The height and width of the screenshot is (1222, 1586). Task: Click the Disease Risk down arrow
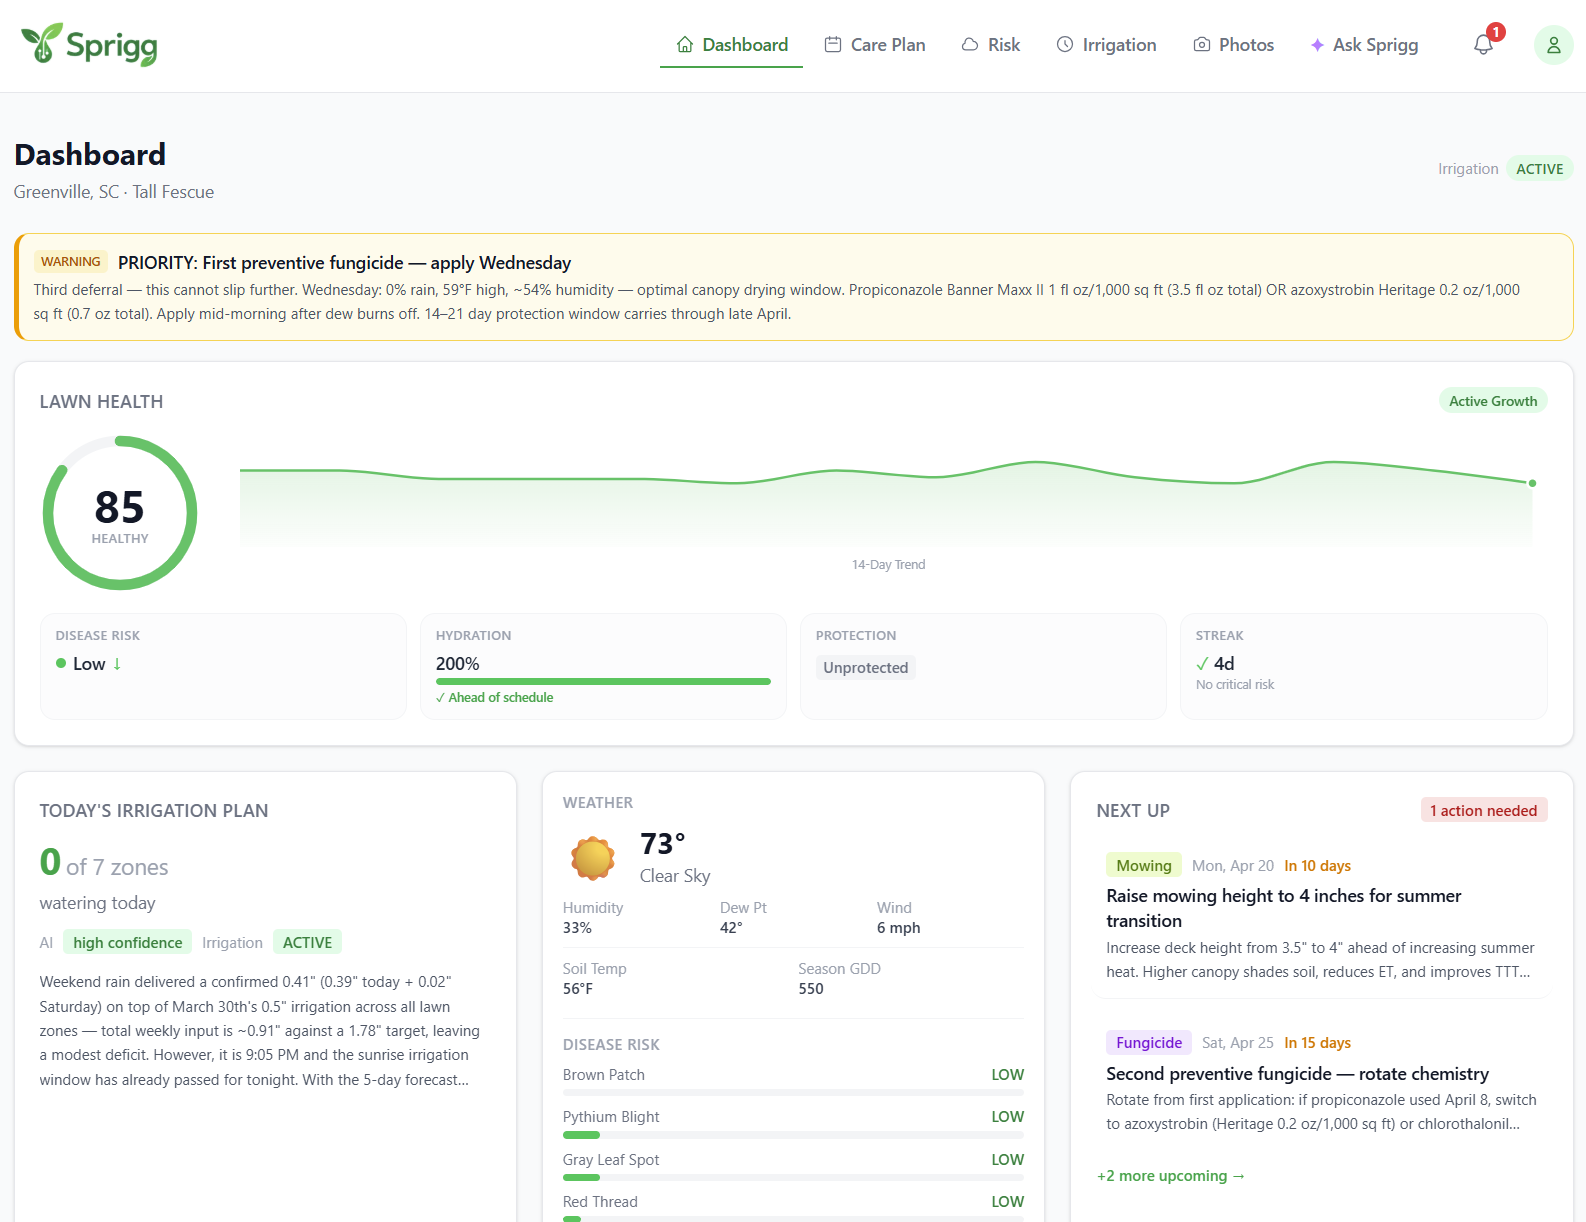click(x=117, y=664)
